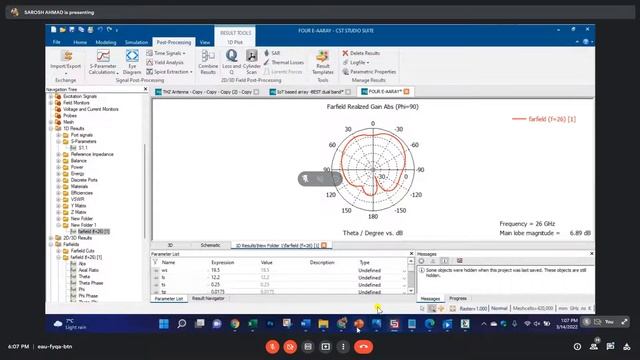Switch to the Home ribbon tab
The width and height of the screenshot is (640, 360).
[x=80, y=42]
